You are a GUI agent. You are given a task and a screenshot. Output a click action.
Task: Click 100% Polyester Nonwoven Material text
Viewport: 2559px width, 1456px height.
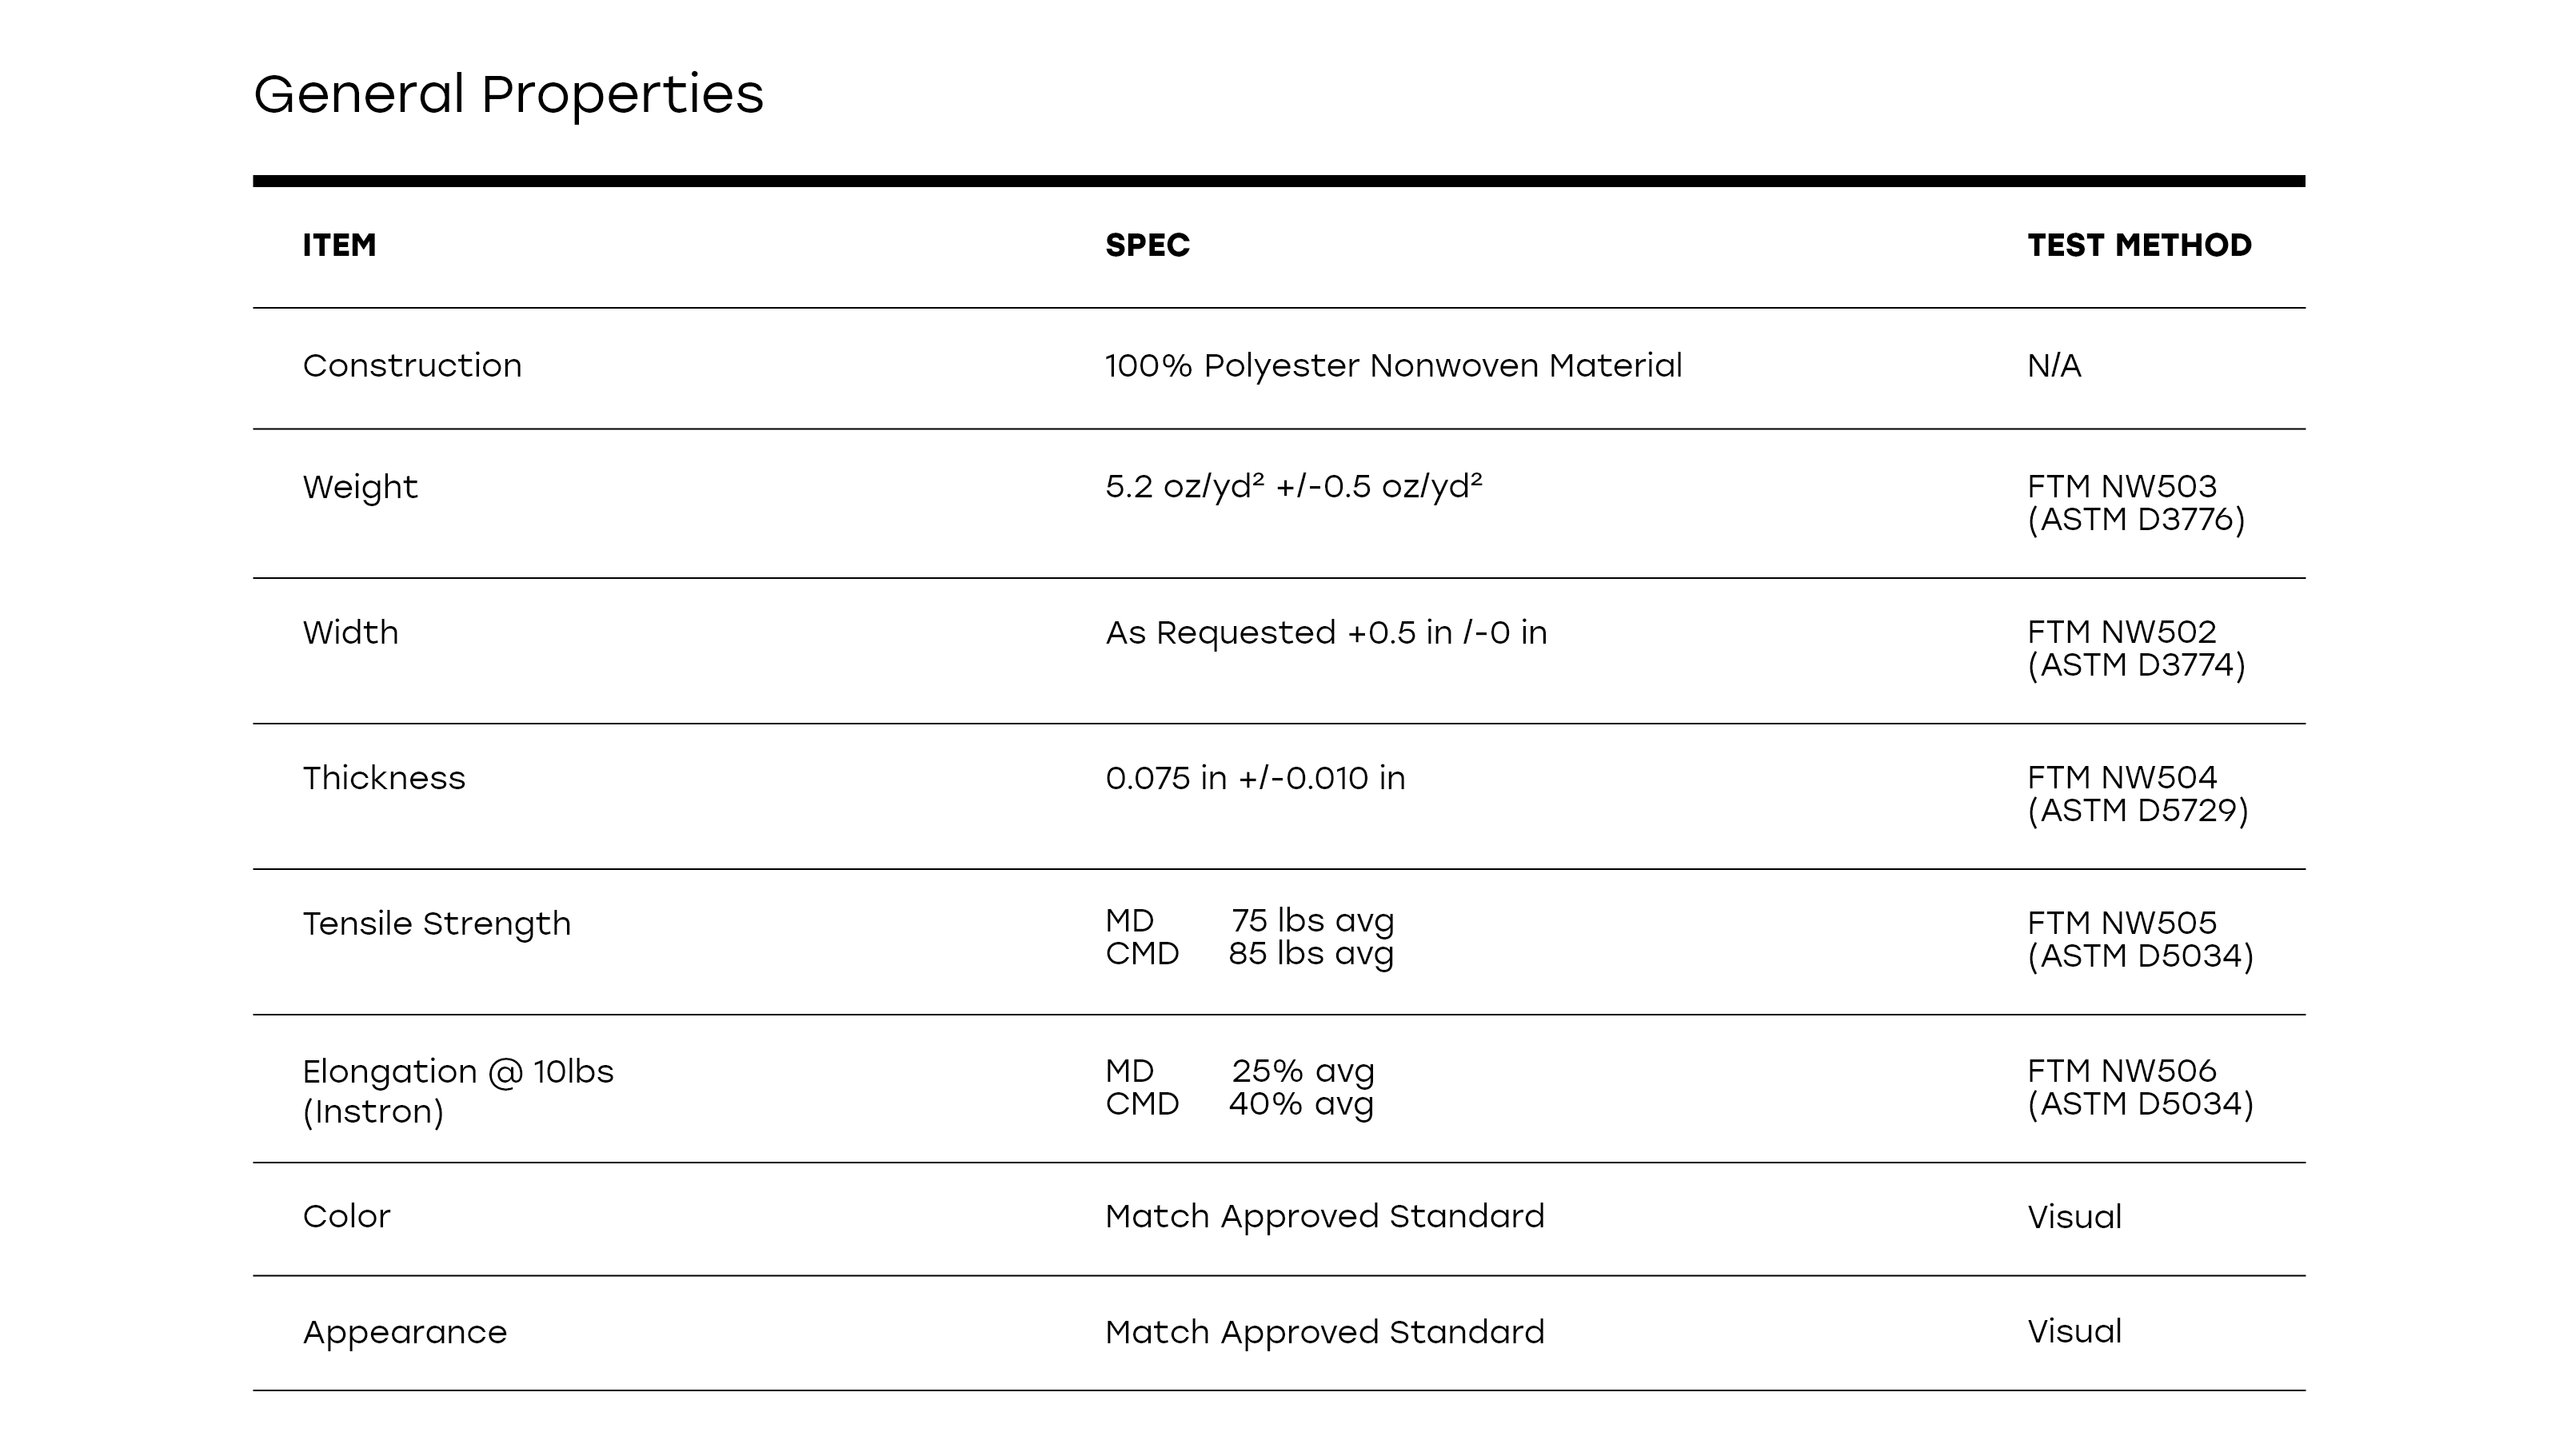(x=1393, y=366)
